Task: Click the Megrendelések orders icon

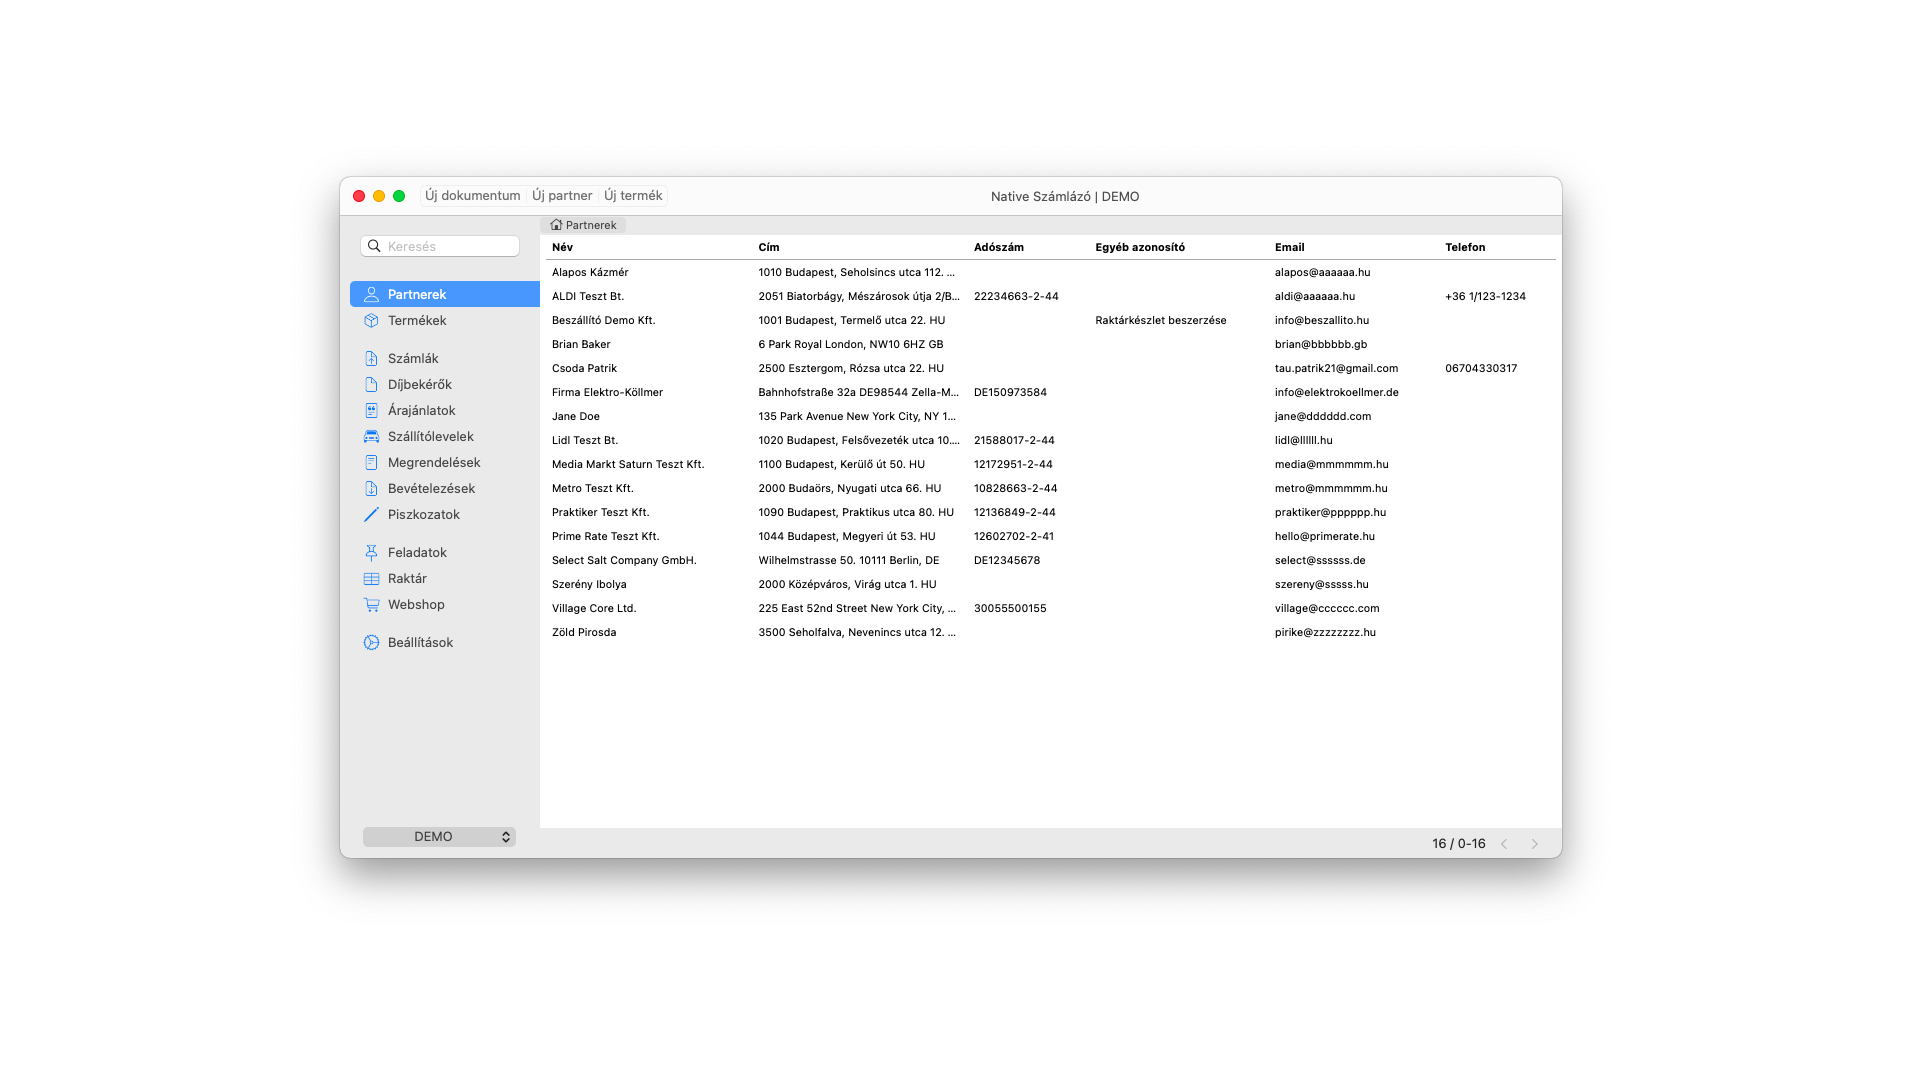Action: [x=371, y=462]
